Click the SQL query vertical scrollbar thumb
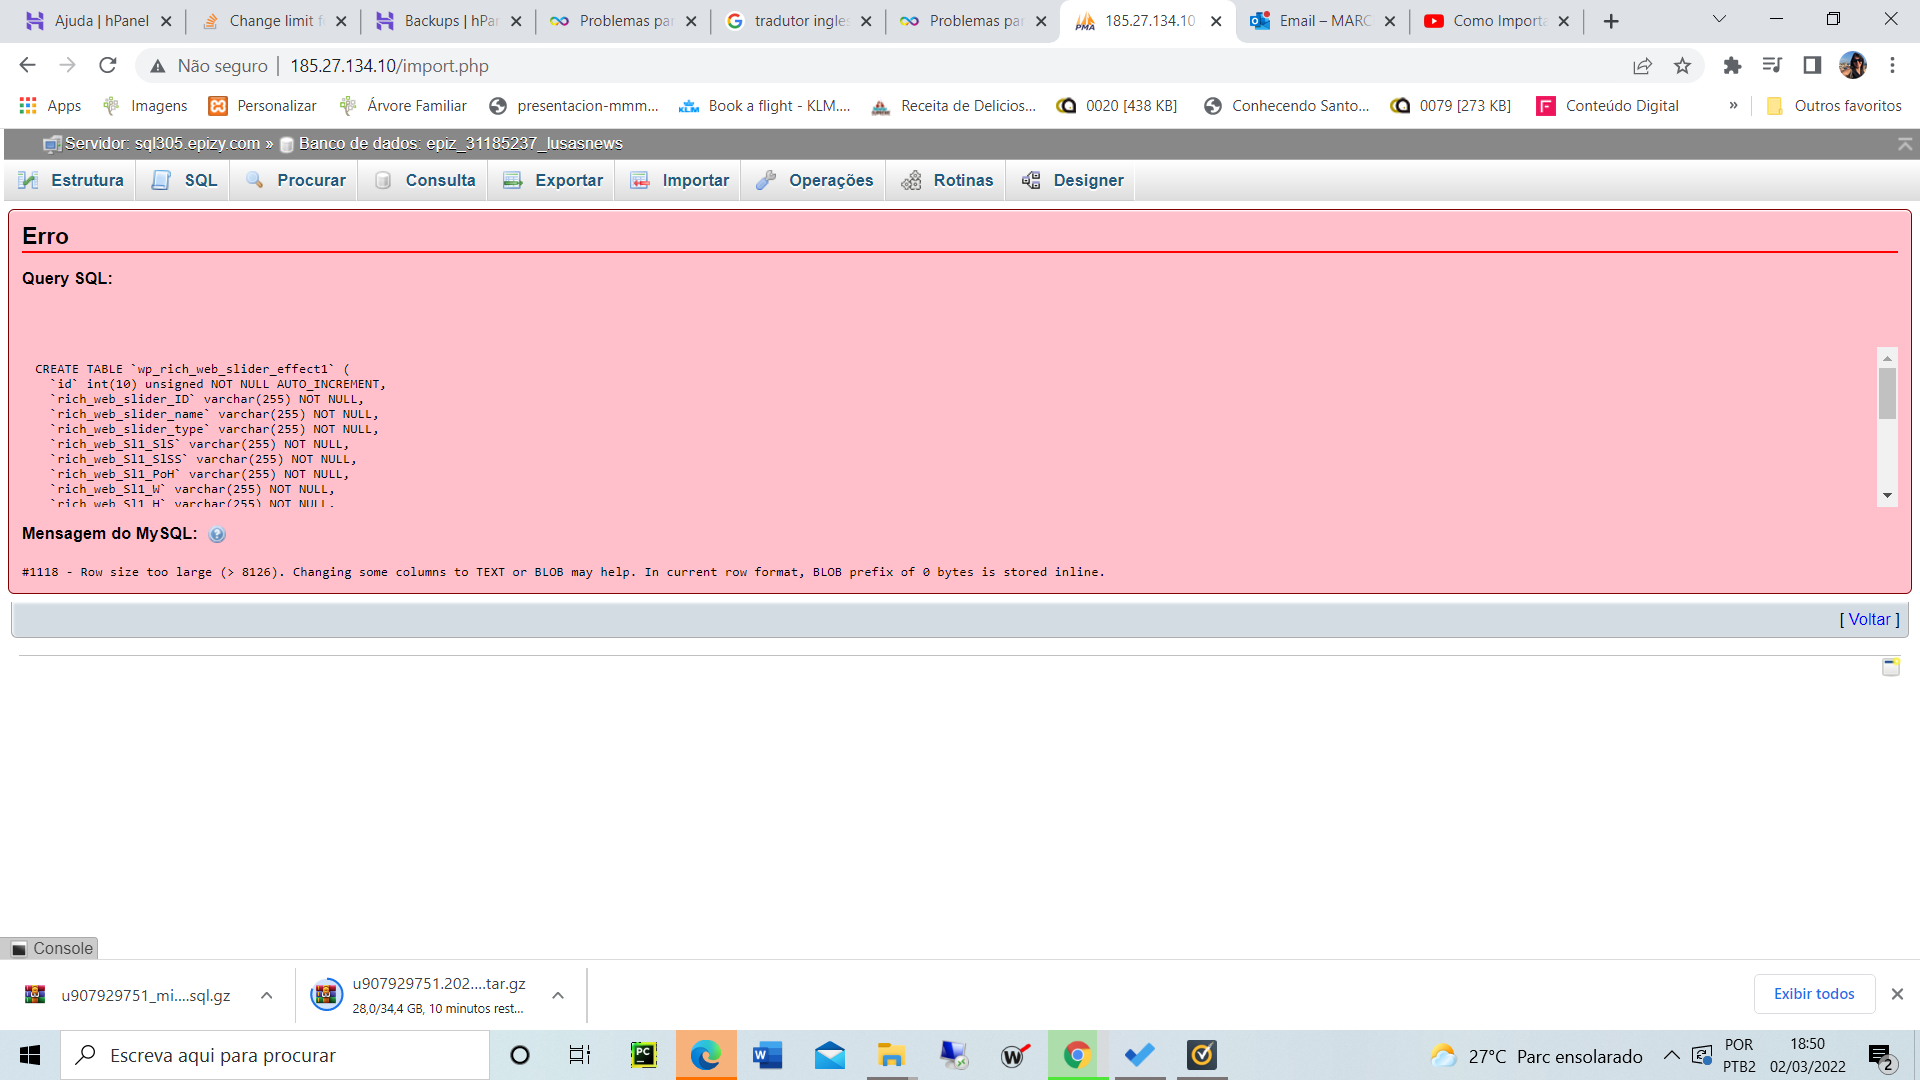This screenshot has height=1080, width=1920. tap(1887, 393)
